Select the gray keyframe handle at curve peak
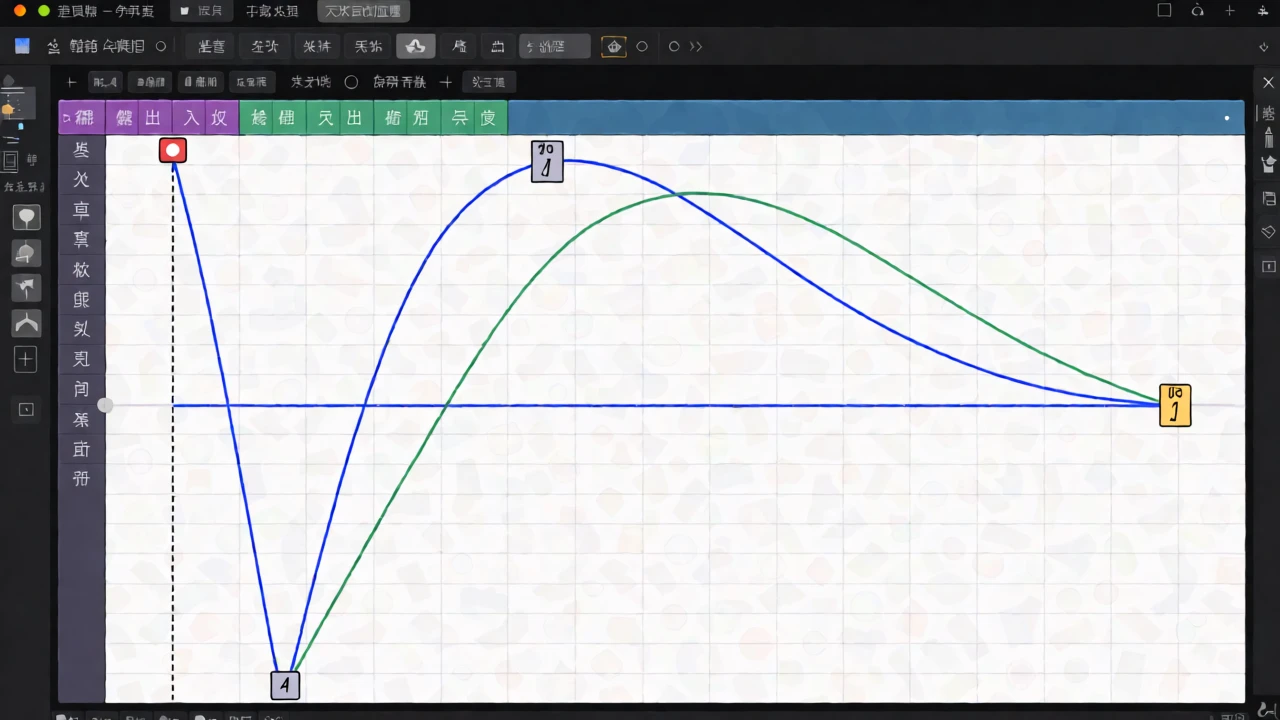 (x=547, y=161)
